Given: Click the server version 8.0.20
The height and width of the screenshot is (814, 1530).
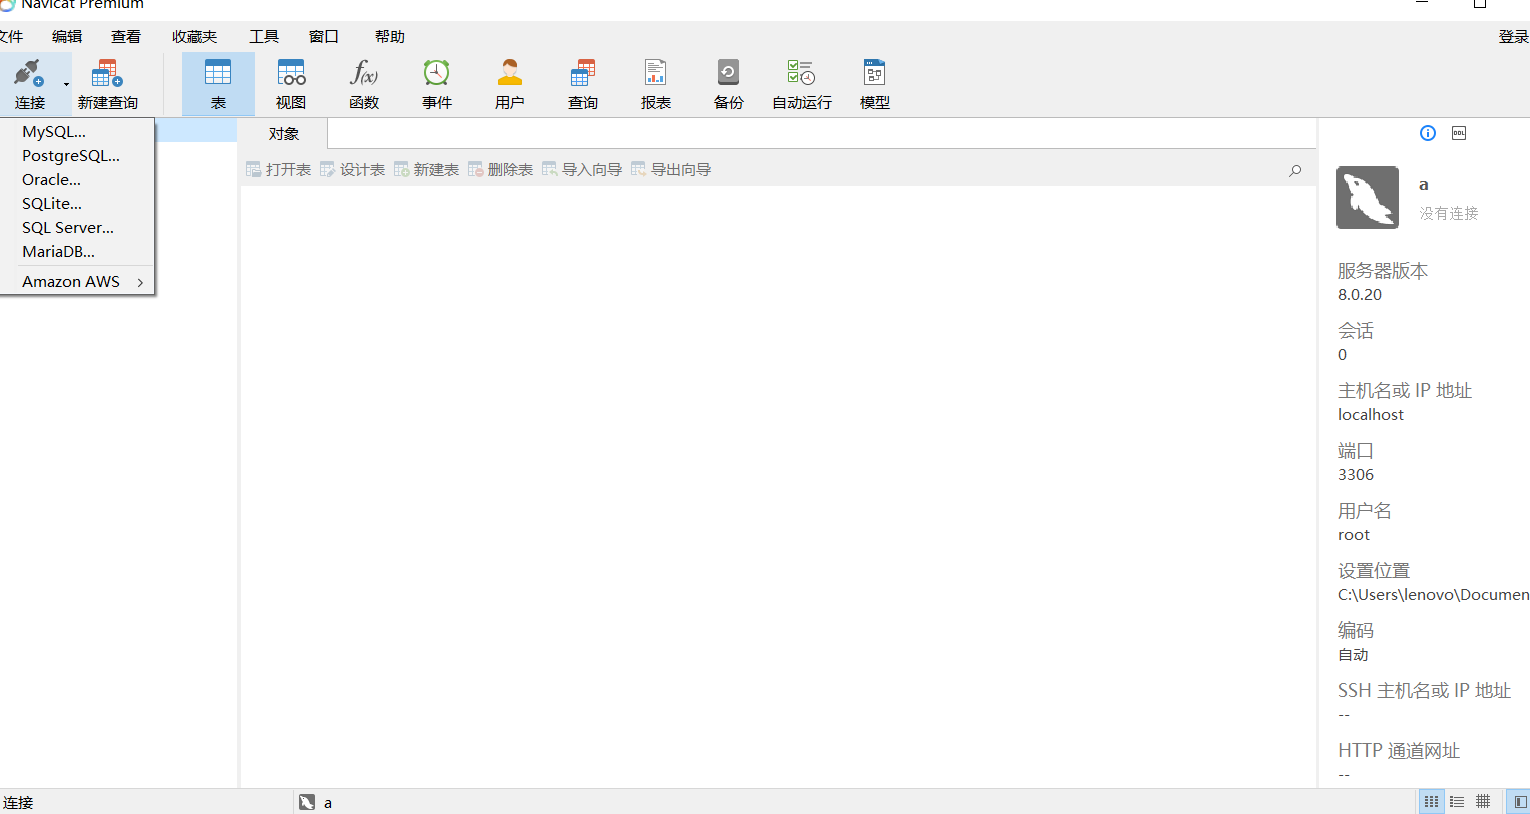Looking at the screenshot, I should pyautogui.click(x=1360, y=295).
